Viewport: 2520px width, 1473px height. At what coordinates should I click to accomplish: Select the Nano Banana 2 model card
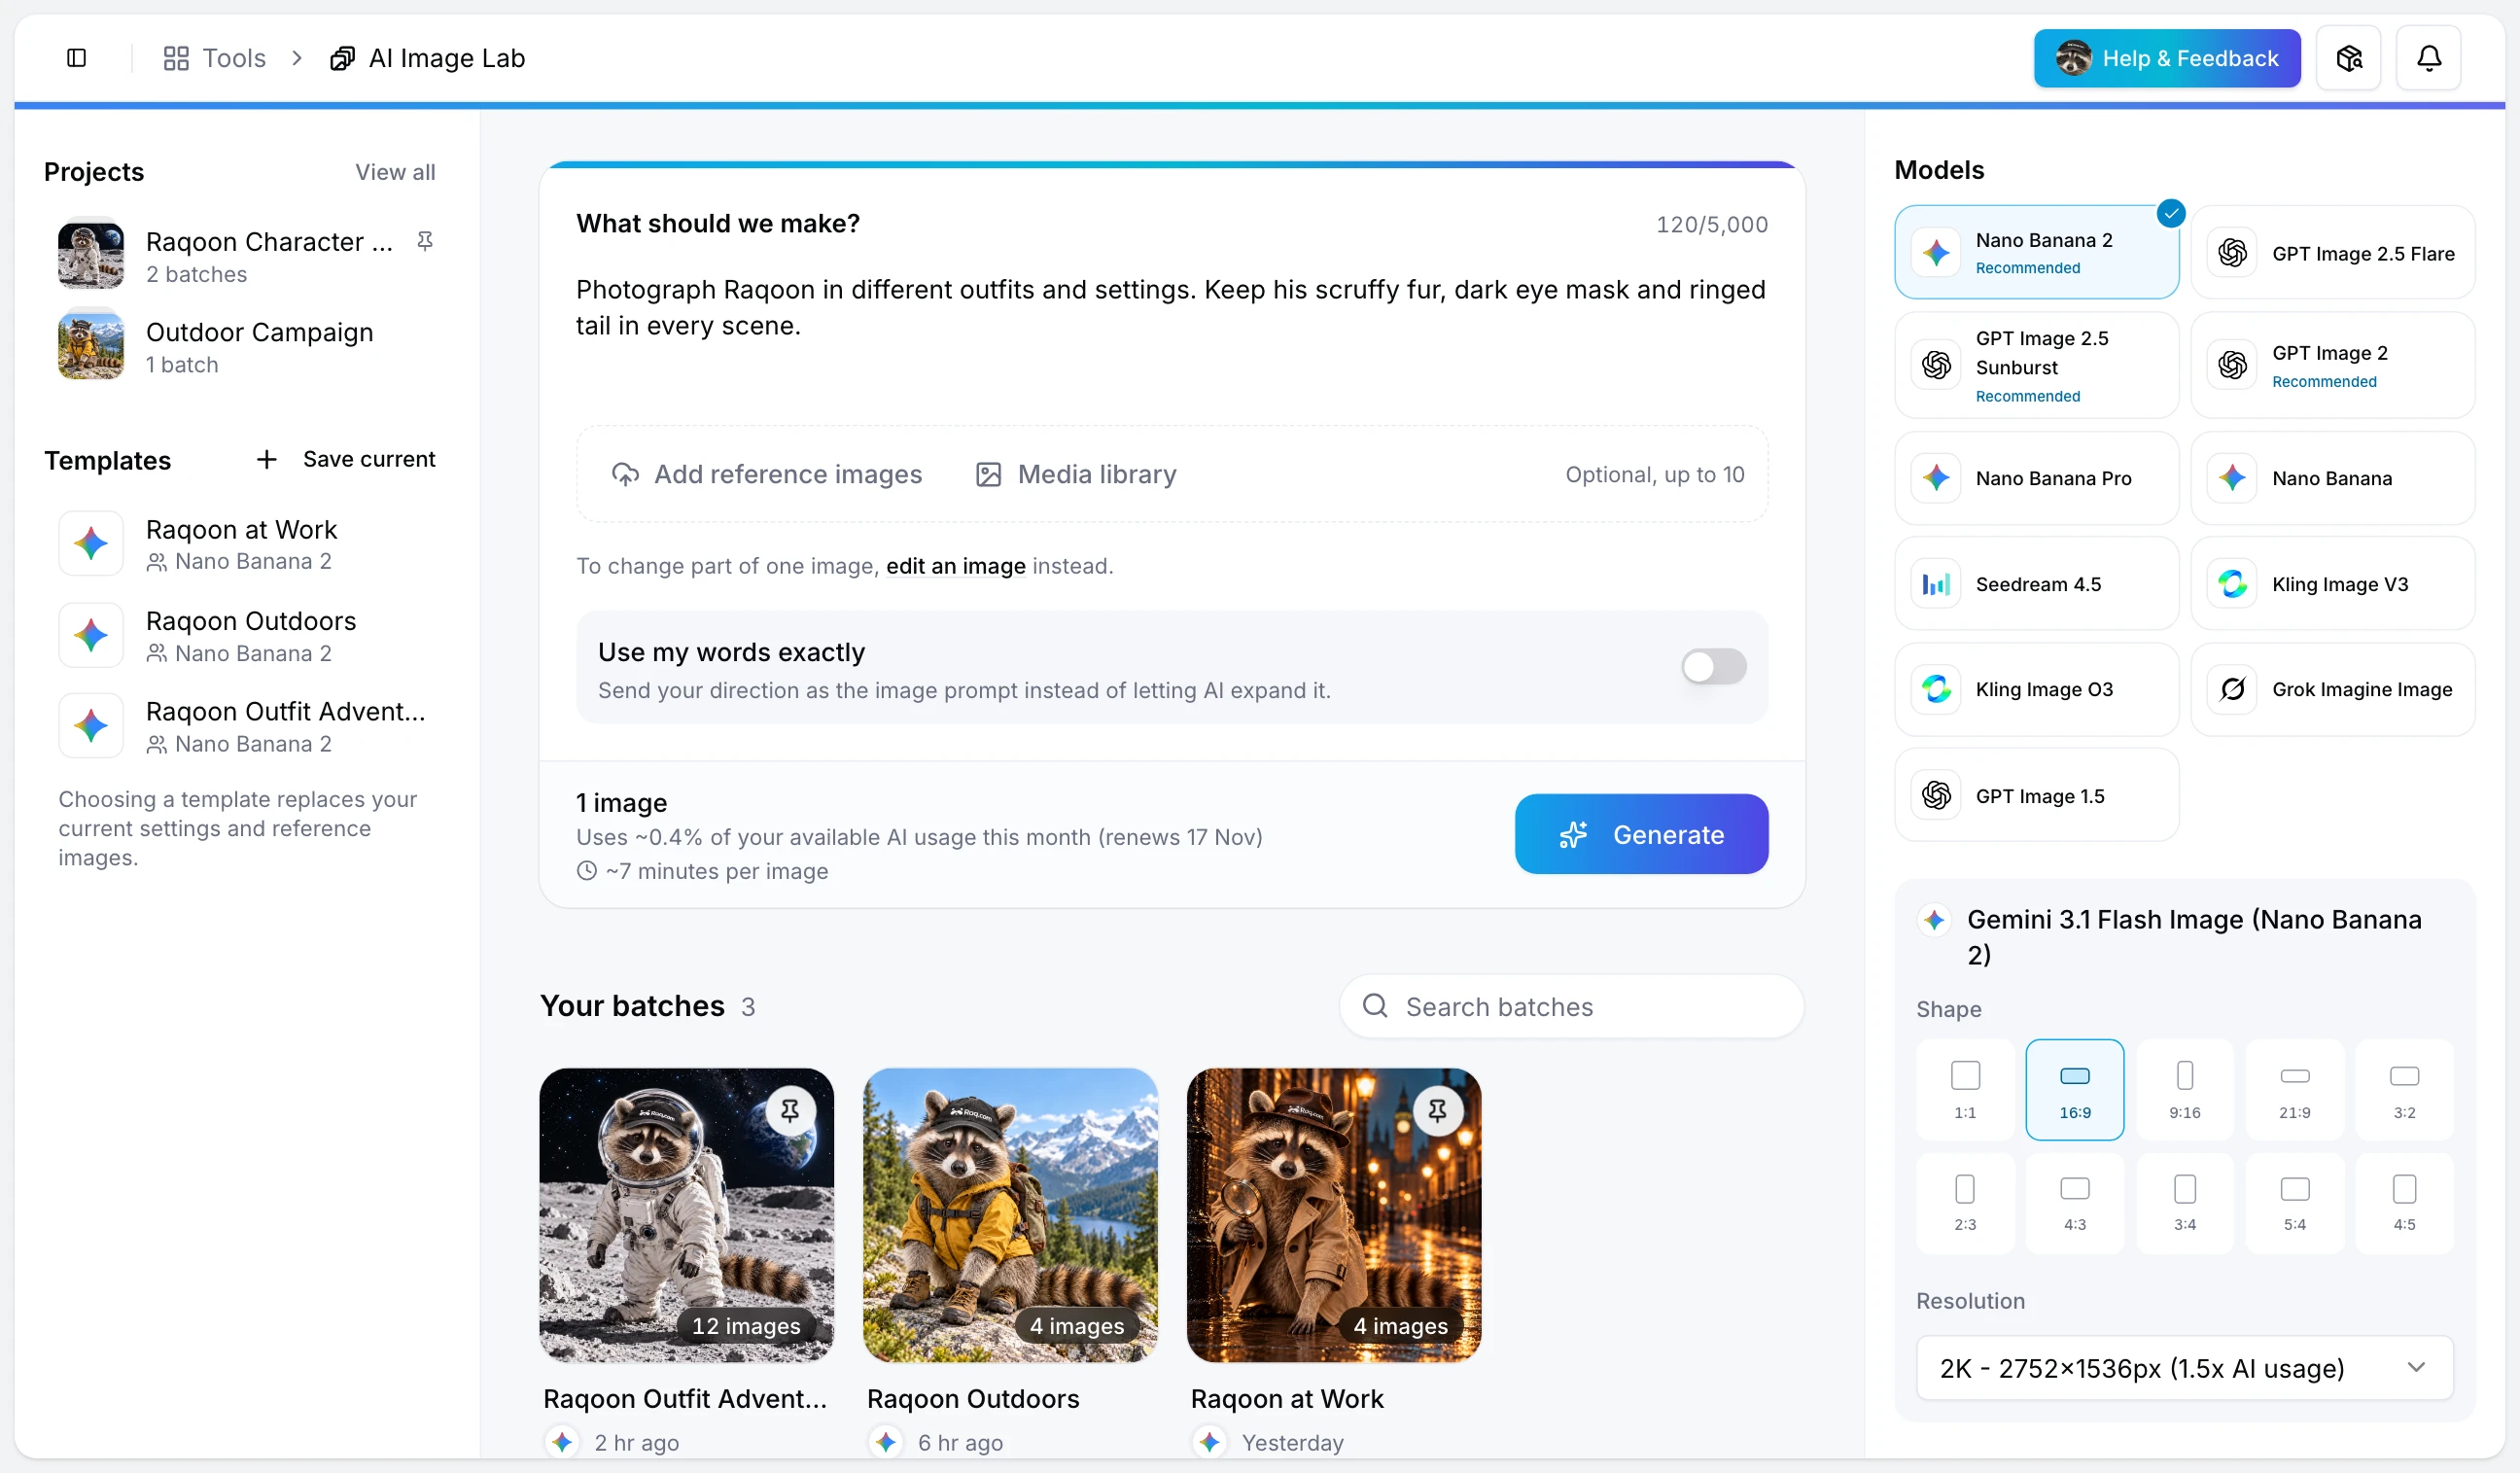click(x=2036, y=252)
